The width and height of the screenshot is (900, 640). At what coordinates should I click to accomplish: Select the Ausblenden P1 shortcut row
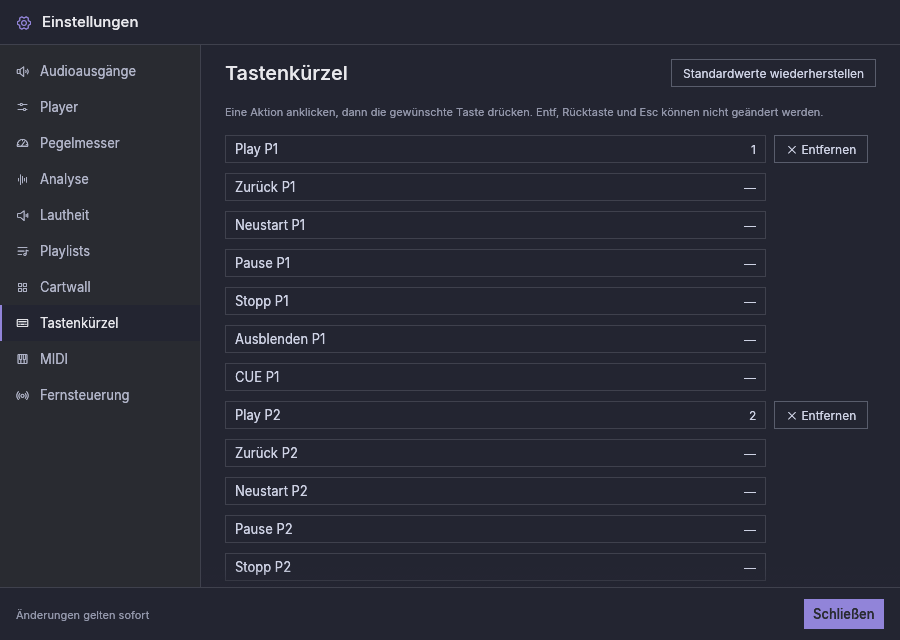pyautogui.click(x=495, y=339)
